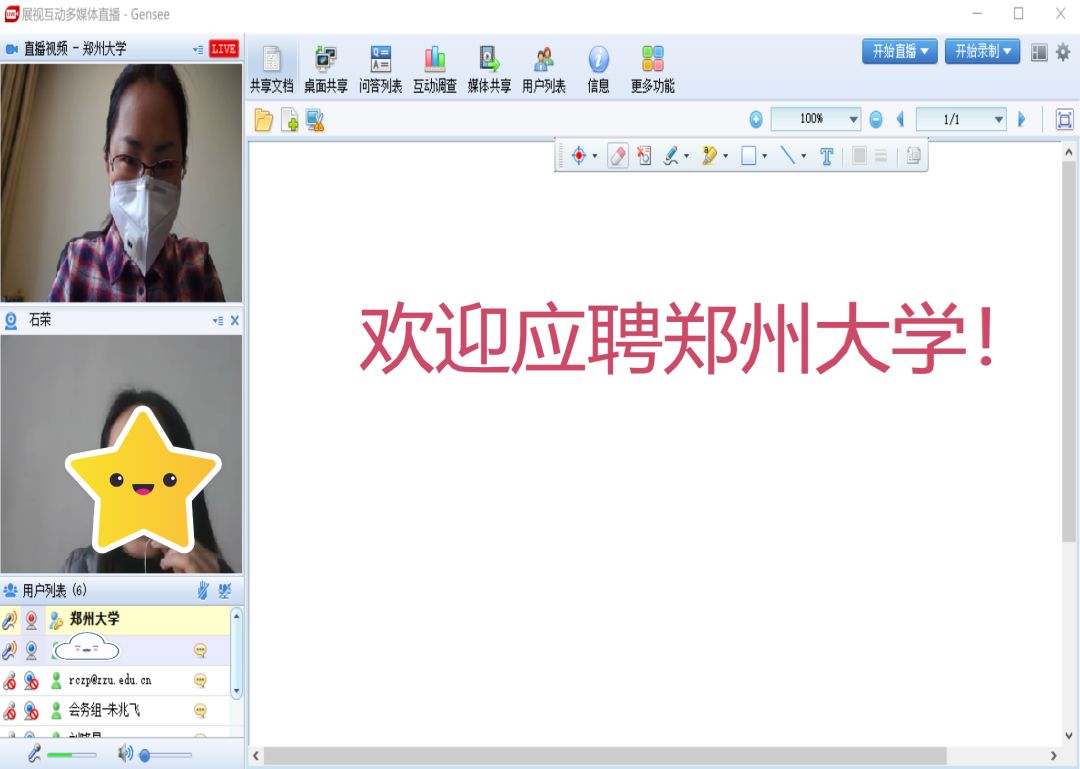This screenshot has height=769, width=1080.
Task: Click the laser pointer tool
Action: (x=578, y=156)
